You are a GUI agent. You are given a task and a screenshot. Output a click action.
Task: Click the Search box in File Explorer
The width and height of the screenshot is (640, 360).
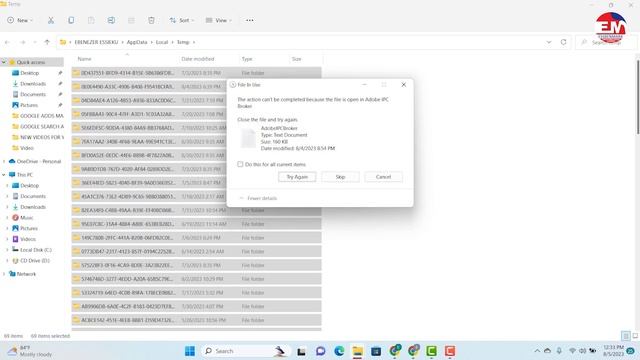(606, 42)
